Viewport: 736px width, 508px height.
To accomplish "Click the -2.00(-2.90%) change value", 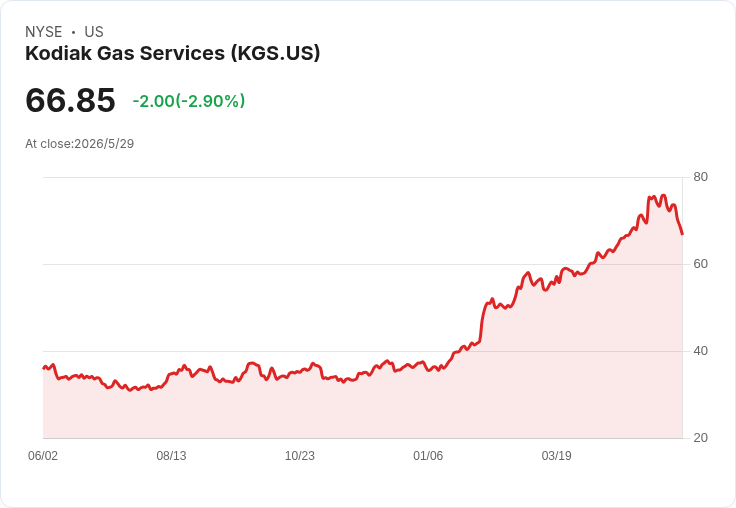I will click(189, 101).
